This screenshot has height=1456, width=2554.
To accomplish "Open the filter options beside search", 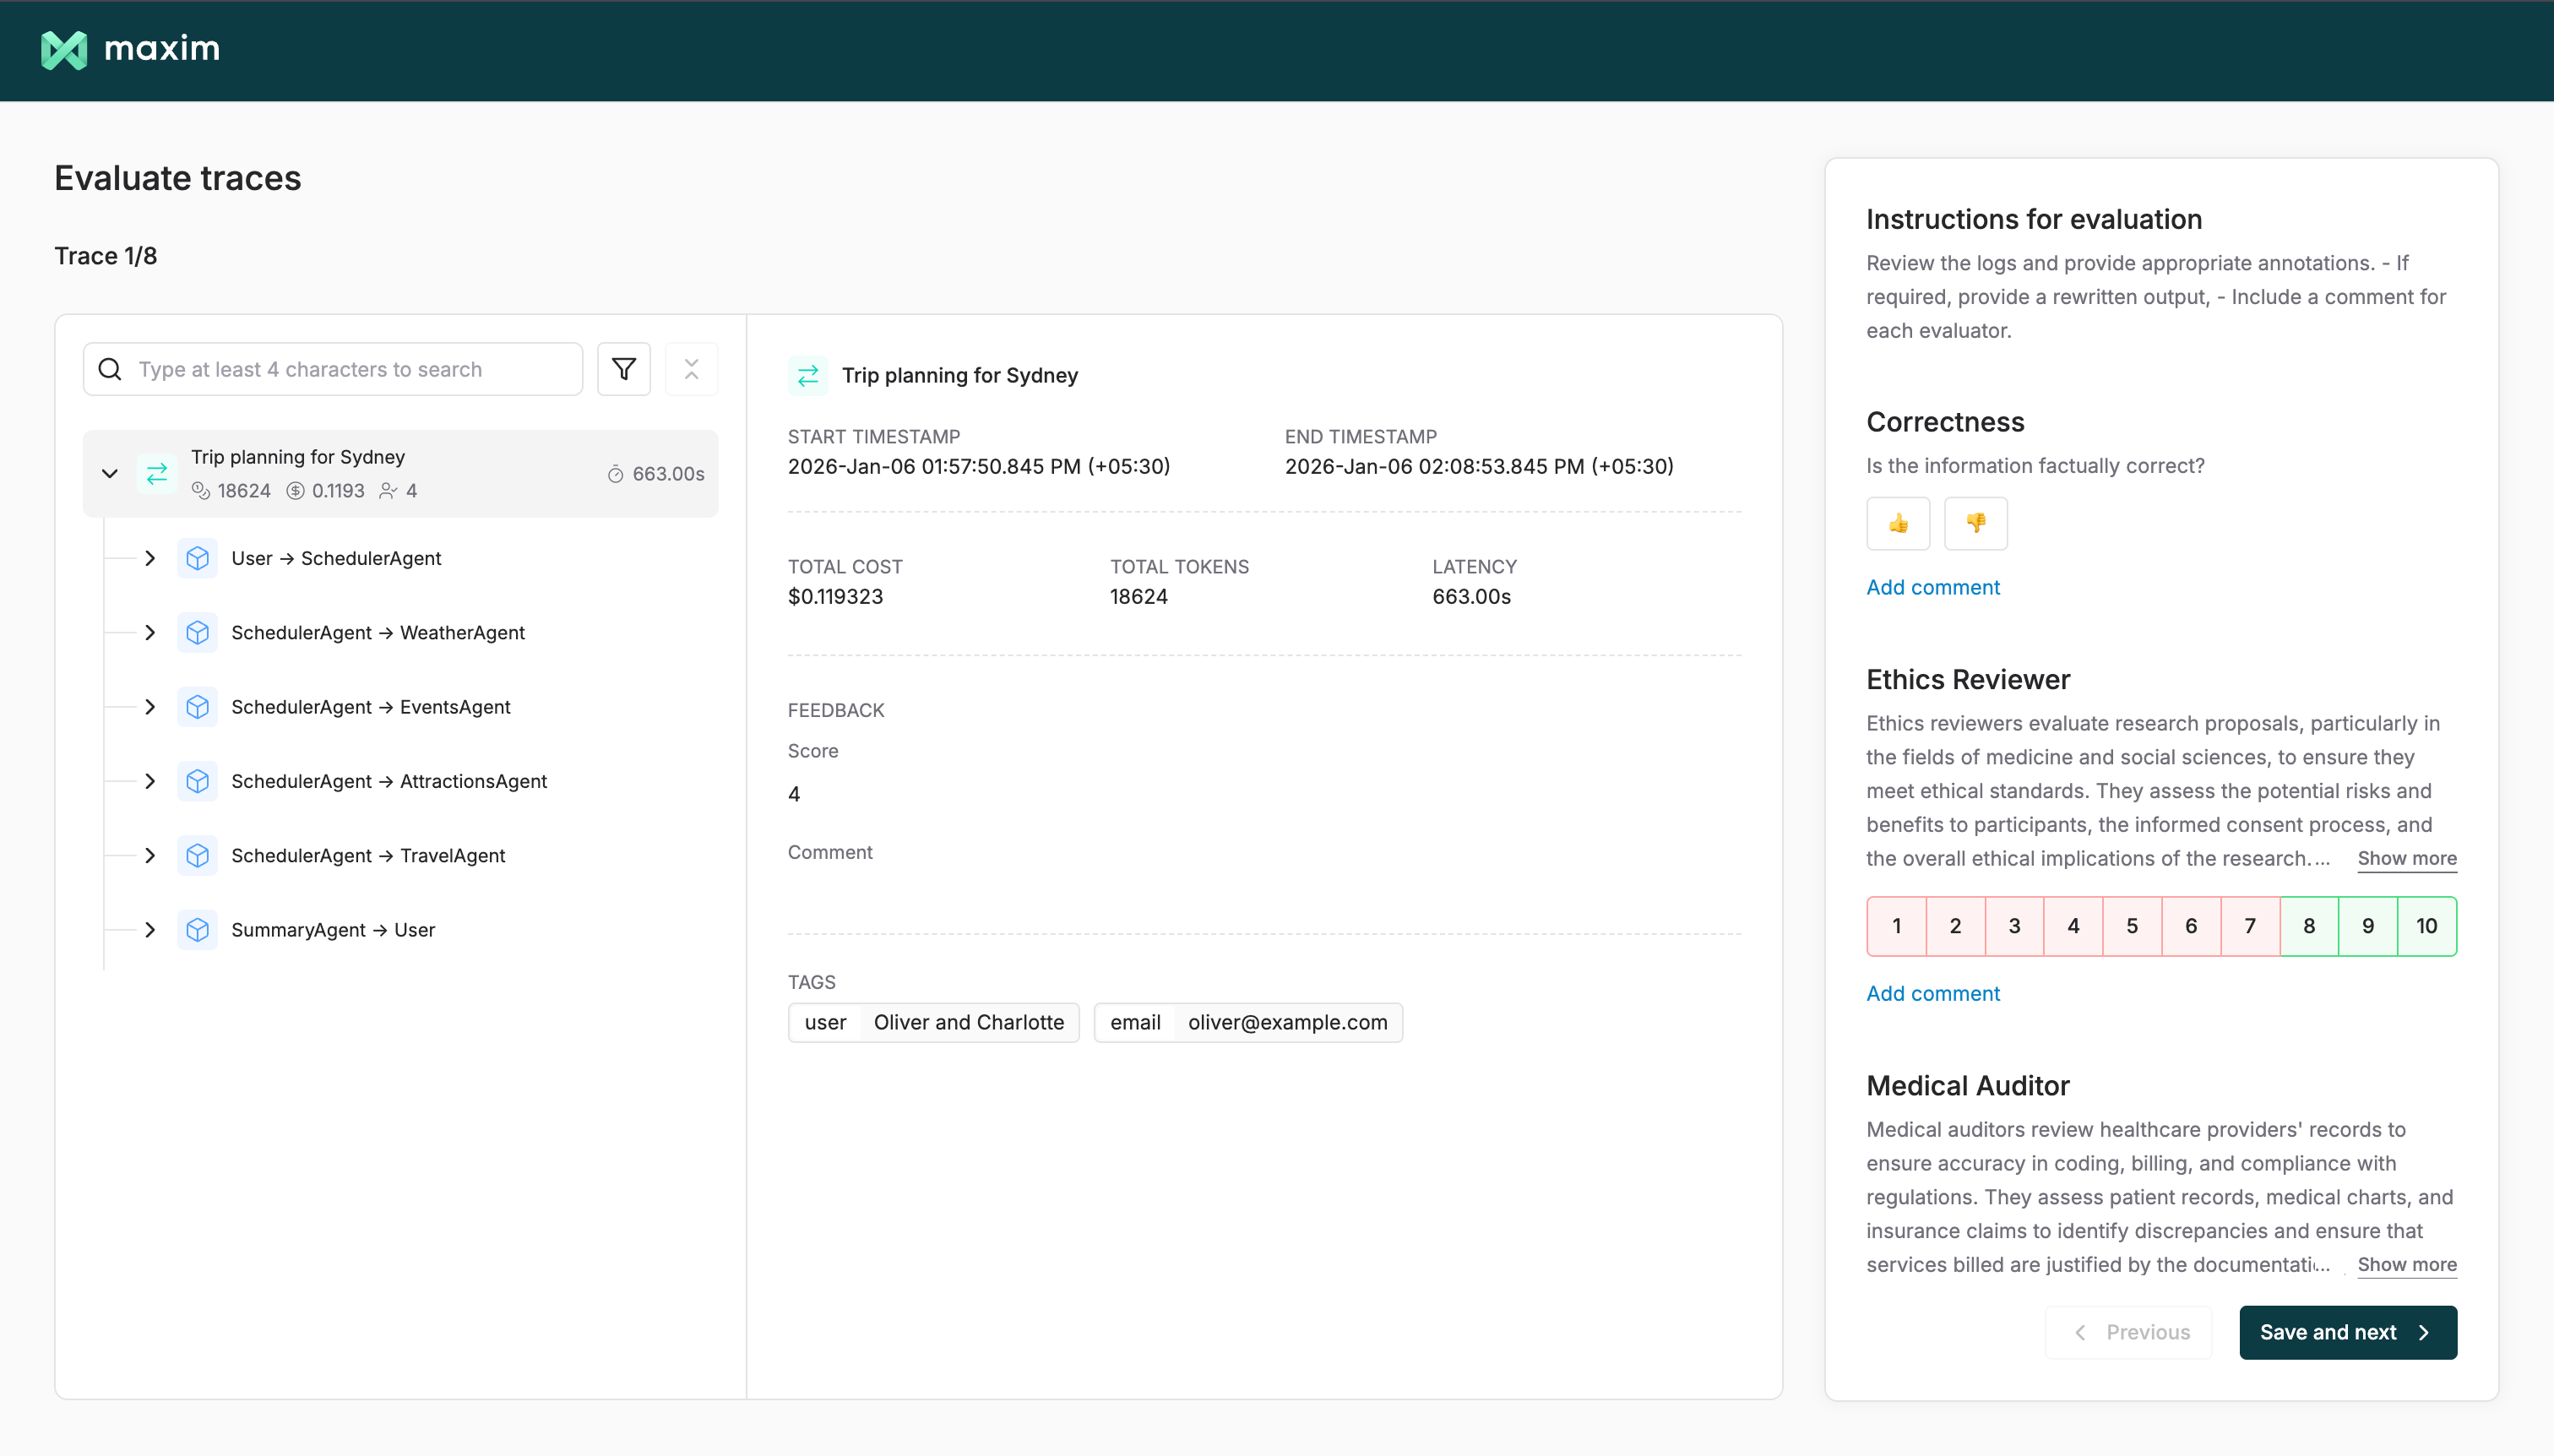I will 623,369.
